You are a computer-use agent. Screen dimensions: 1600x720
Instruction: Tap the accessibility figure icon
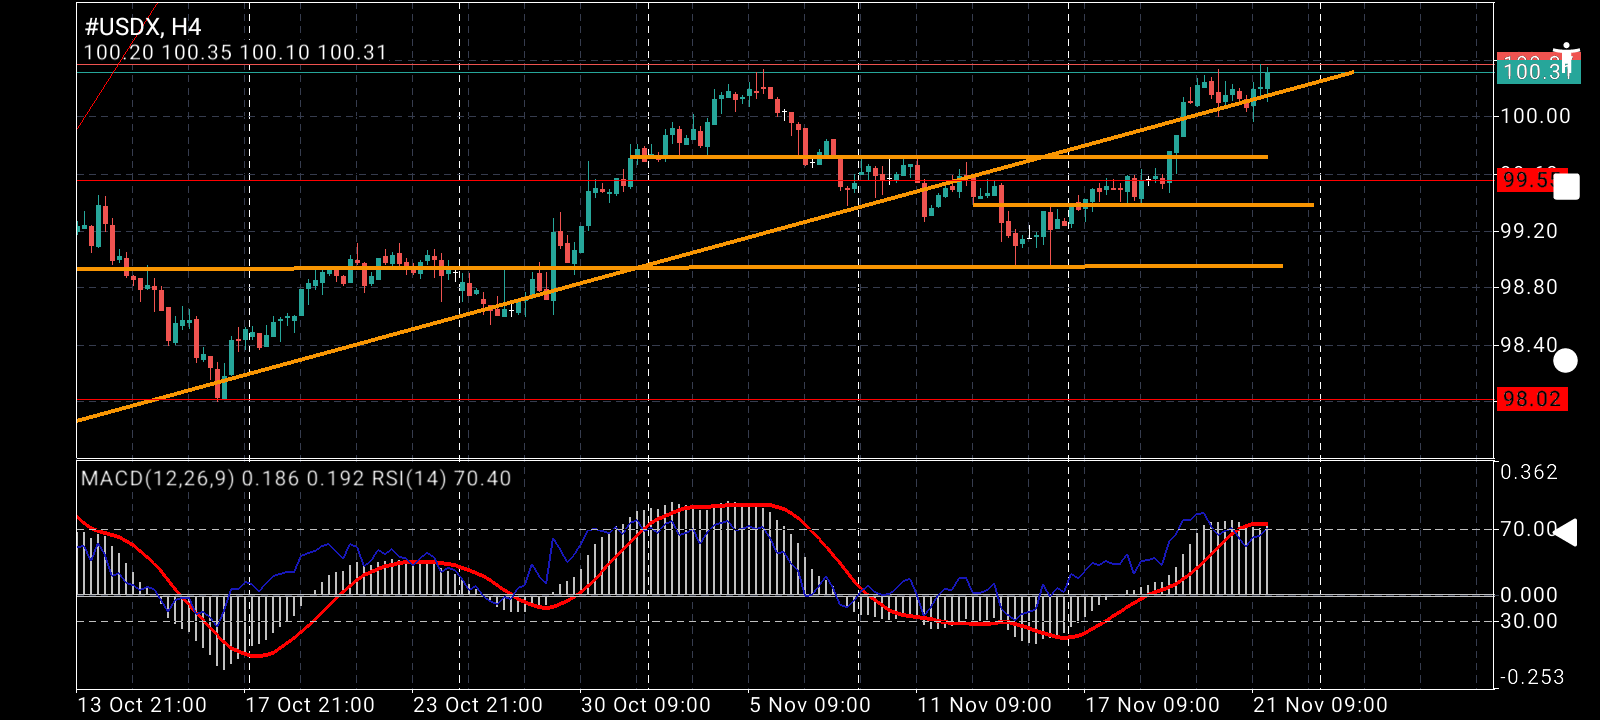[1567, 58]
